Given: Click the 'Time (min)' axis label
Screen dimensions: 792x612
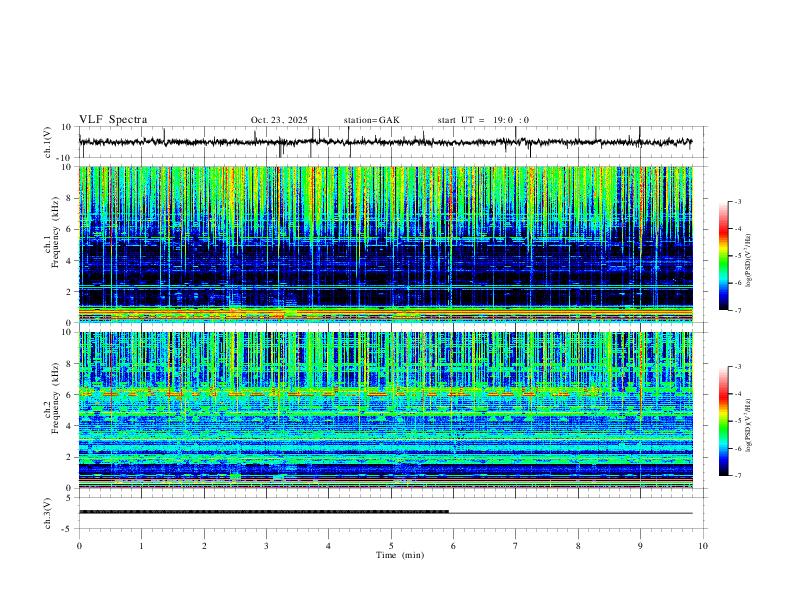Looking at the screenshot, I should pyautogui.click(x=400, y=555).
